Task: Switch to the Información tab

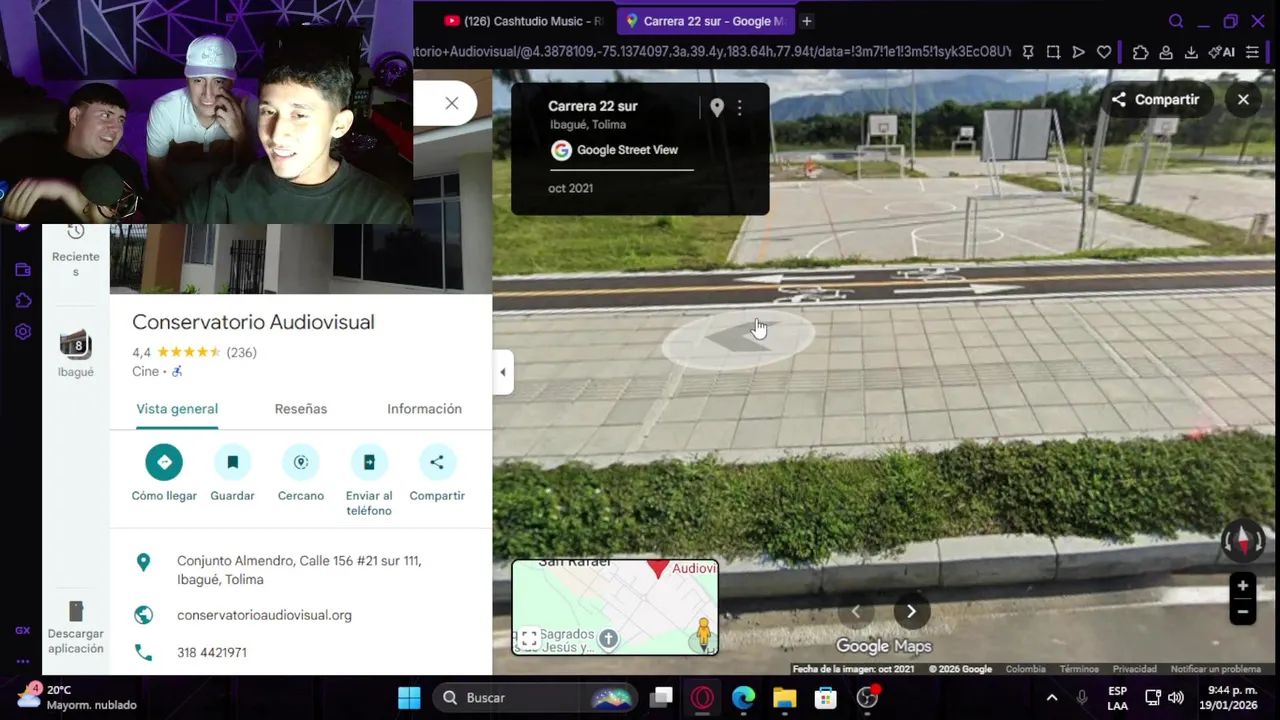Action: point(424,409)
